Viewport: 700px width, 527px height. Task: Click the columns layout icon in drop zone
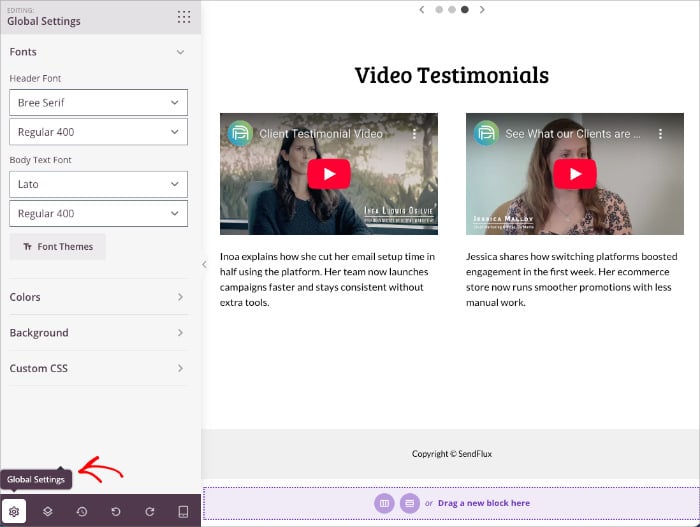pos(385,503)
